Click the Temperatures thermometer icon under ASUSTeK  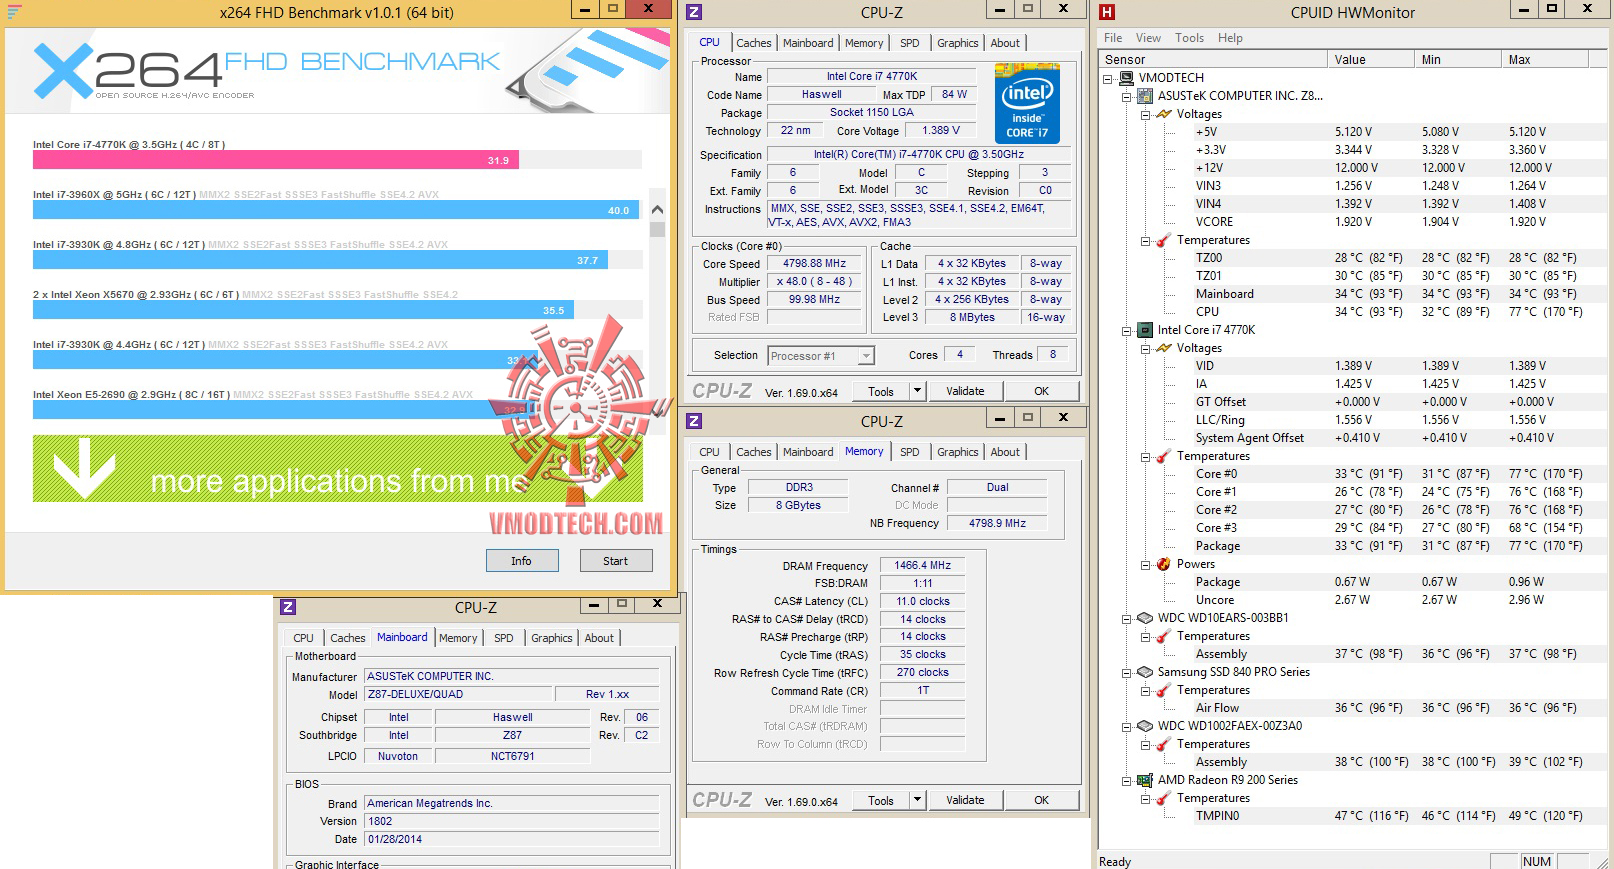coord(1164,240)
